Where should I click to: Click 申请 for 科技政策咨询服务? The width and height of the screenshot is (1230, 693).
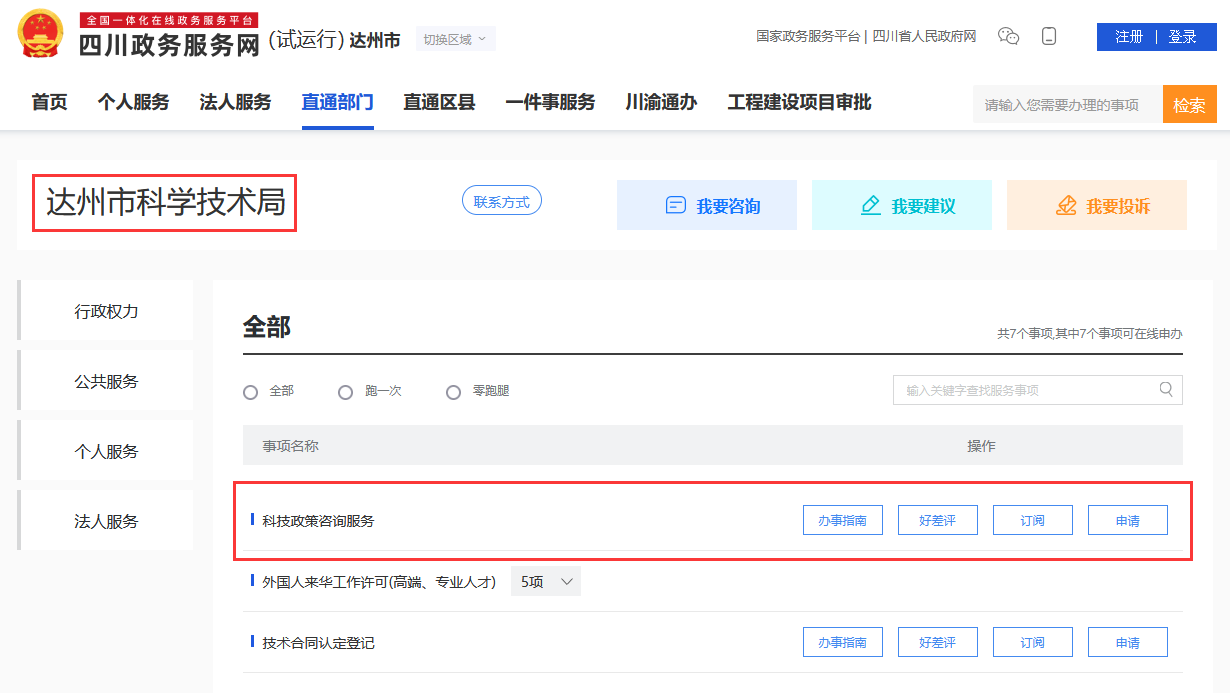tap(1128, 520)
